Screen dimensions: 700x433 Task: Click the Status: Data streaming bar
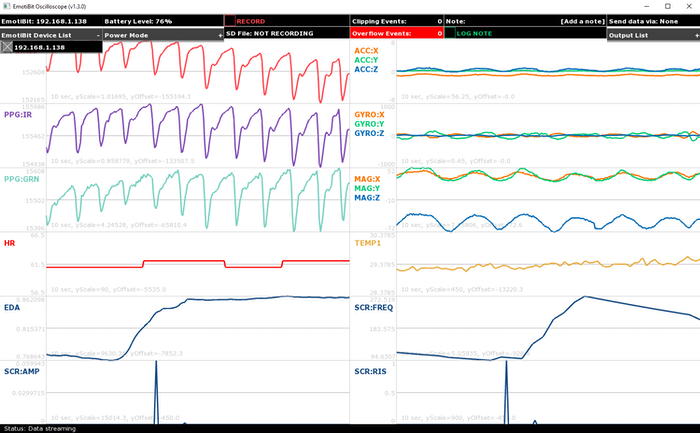[350, 429]
